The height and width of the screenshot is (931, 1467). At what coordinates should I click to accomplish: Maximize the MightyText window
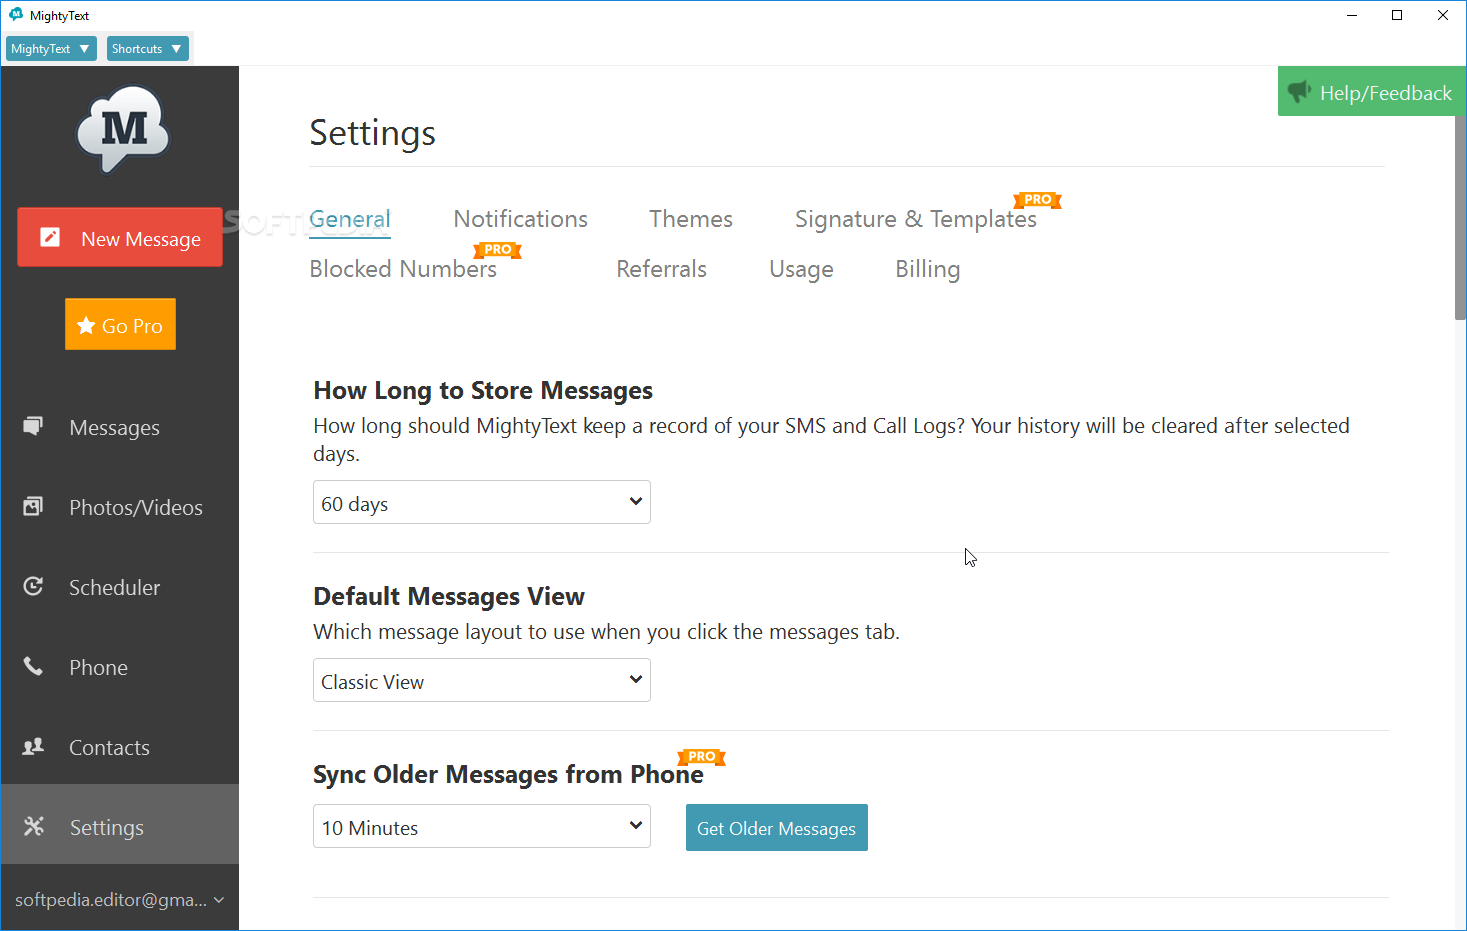coord(1397,15)
